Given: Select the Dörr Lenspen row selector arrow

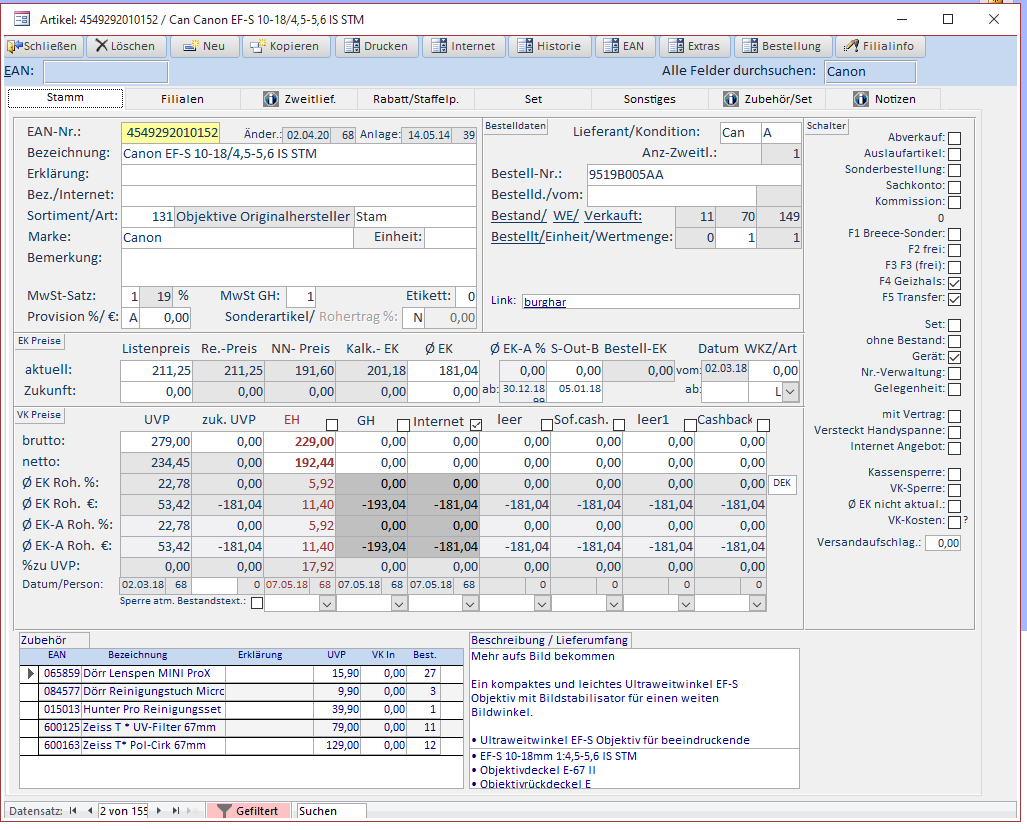Looking at the screenshot, I should pyautogui.click(x=30, y=673).
